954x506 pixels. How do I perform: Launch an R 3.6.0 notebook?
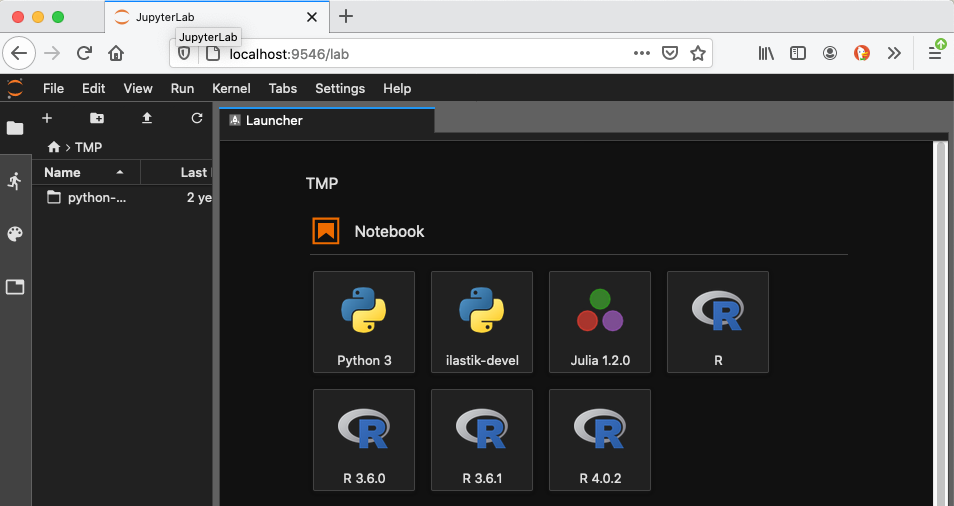click(x=364, y=440)
